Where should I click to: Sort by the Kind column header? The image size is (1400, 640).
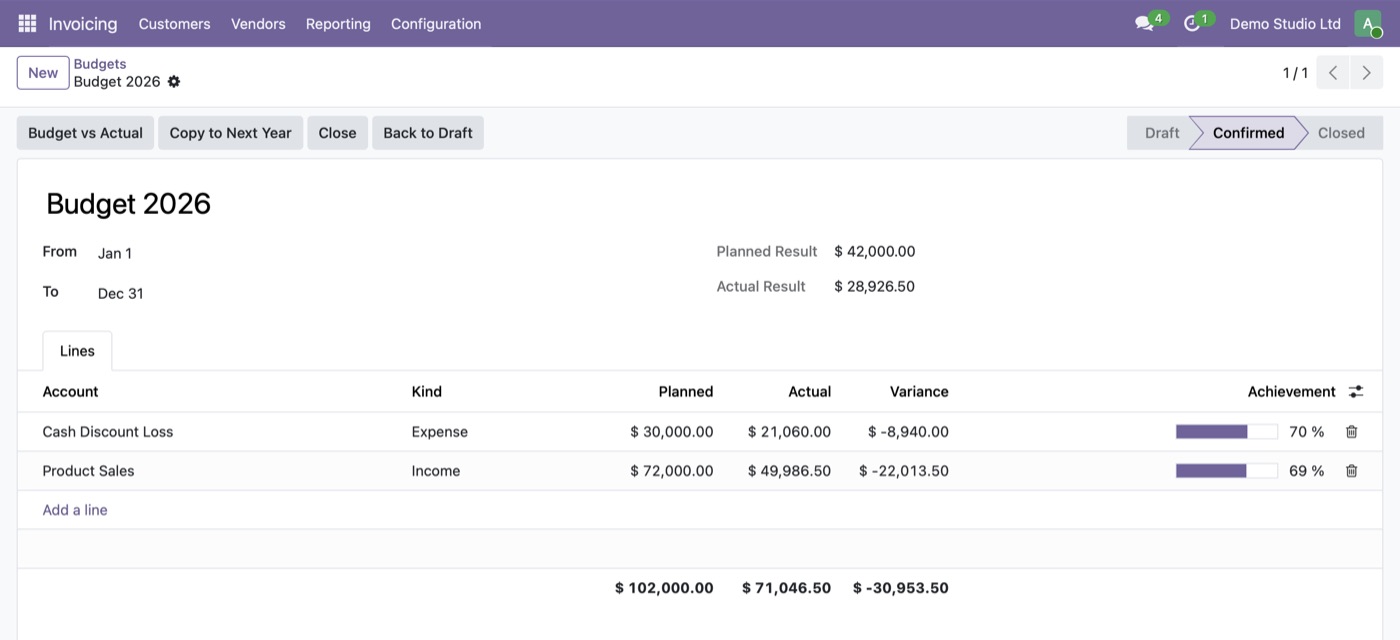[x=426, y=392]
